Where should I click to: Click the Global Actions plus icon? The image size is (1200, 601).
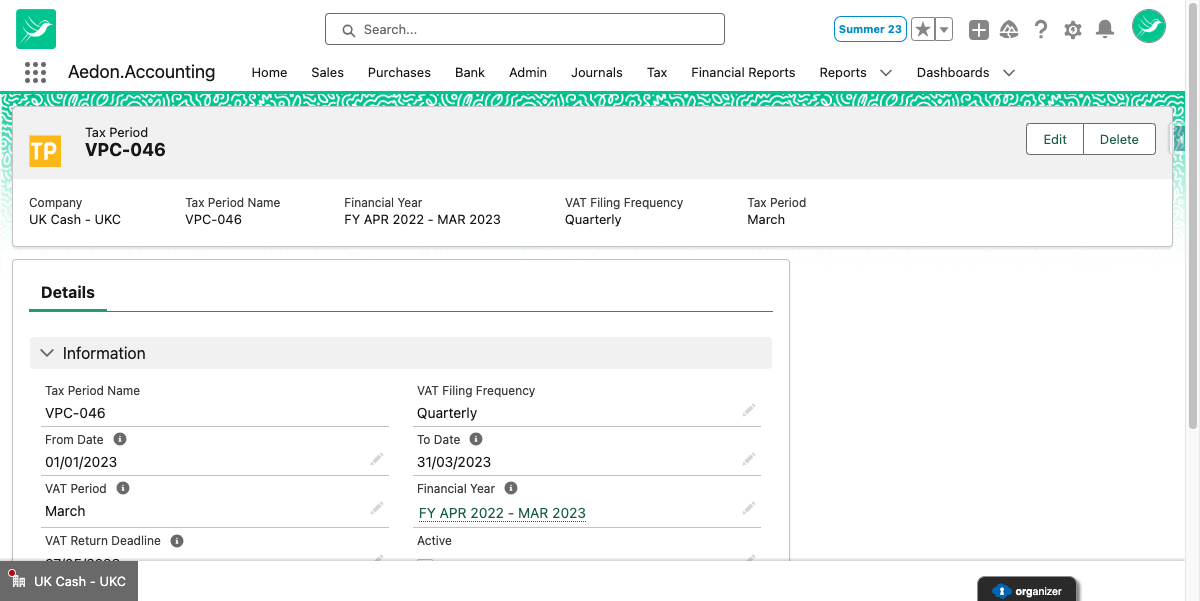pyautogui.click(x=979, y=30)
